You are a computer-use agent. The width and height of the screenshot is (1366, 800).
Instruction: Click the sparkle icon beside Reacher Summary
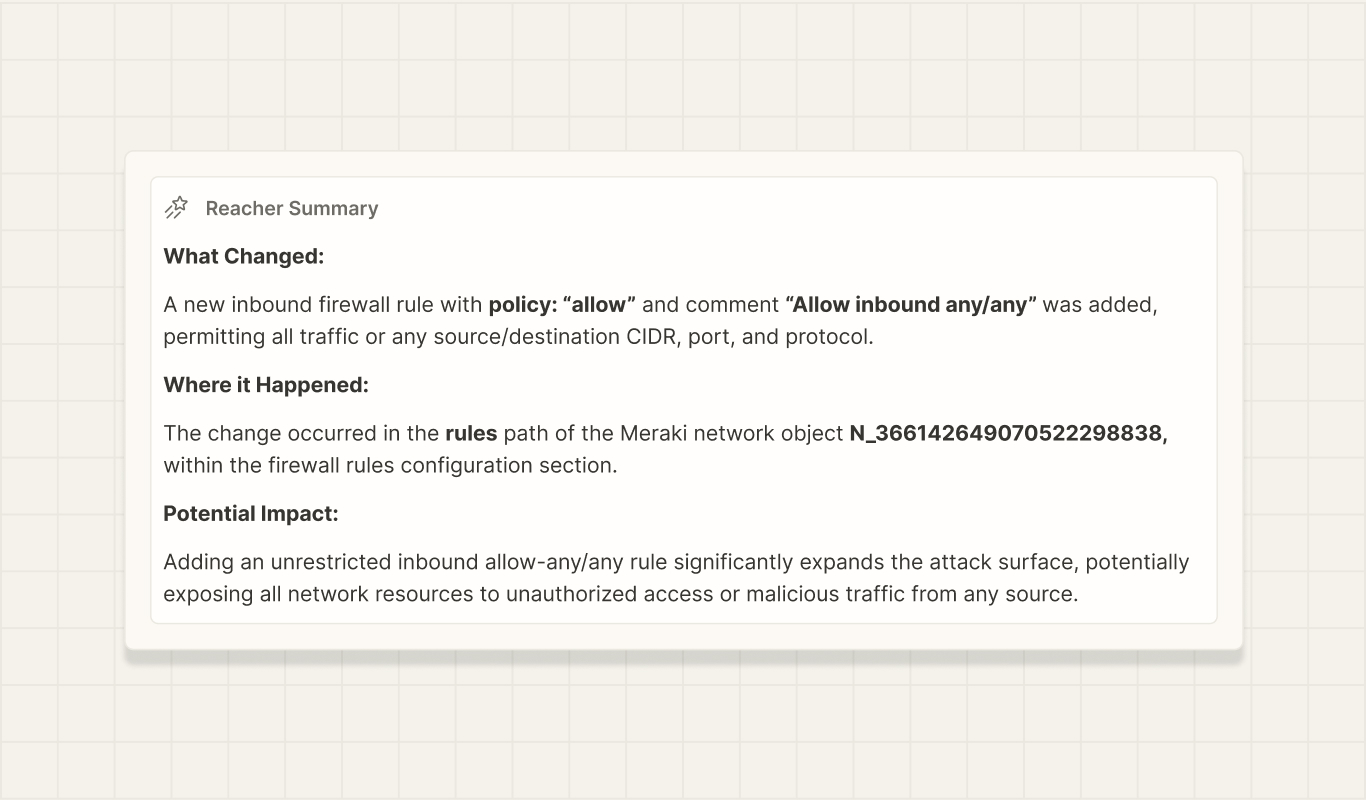pyautogui.click(x=176, y=208)
